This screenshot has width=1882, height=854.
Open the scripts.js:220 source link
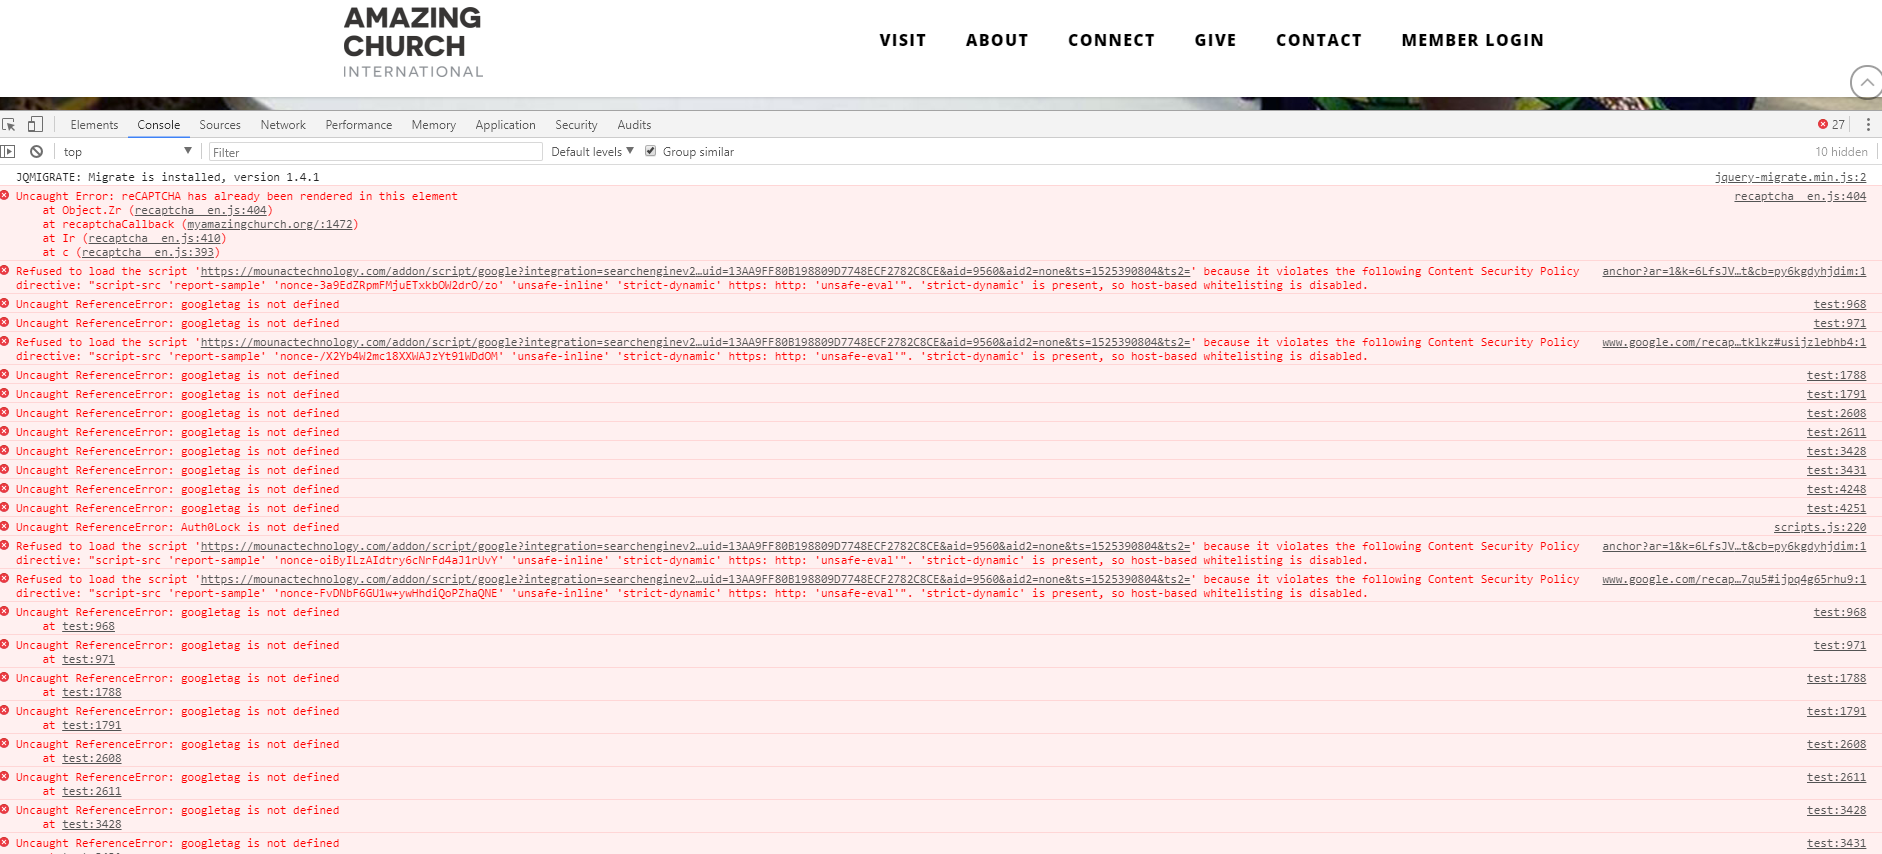[1819, 527]
